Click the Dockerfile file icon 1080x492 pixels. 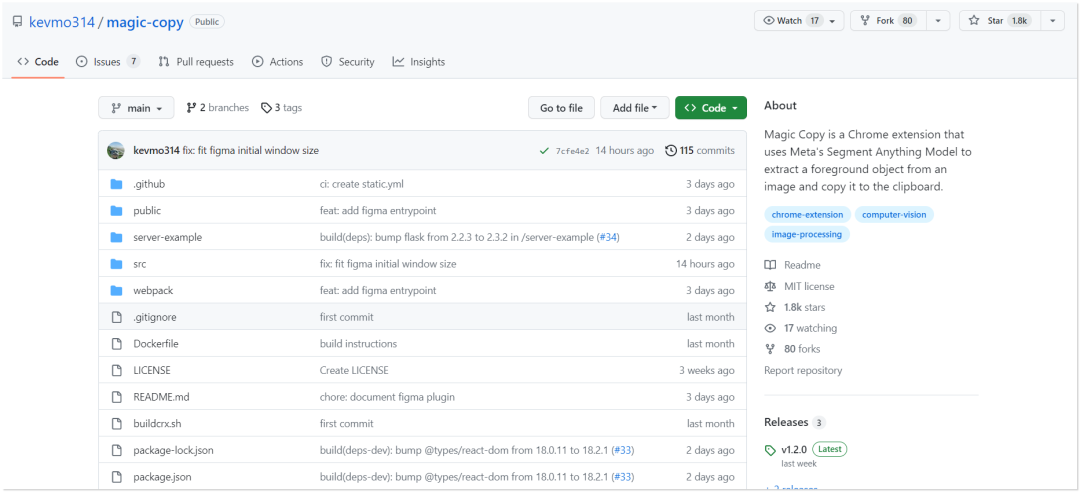[x=116, y=344]
